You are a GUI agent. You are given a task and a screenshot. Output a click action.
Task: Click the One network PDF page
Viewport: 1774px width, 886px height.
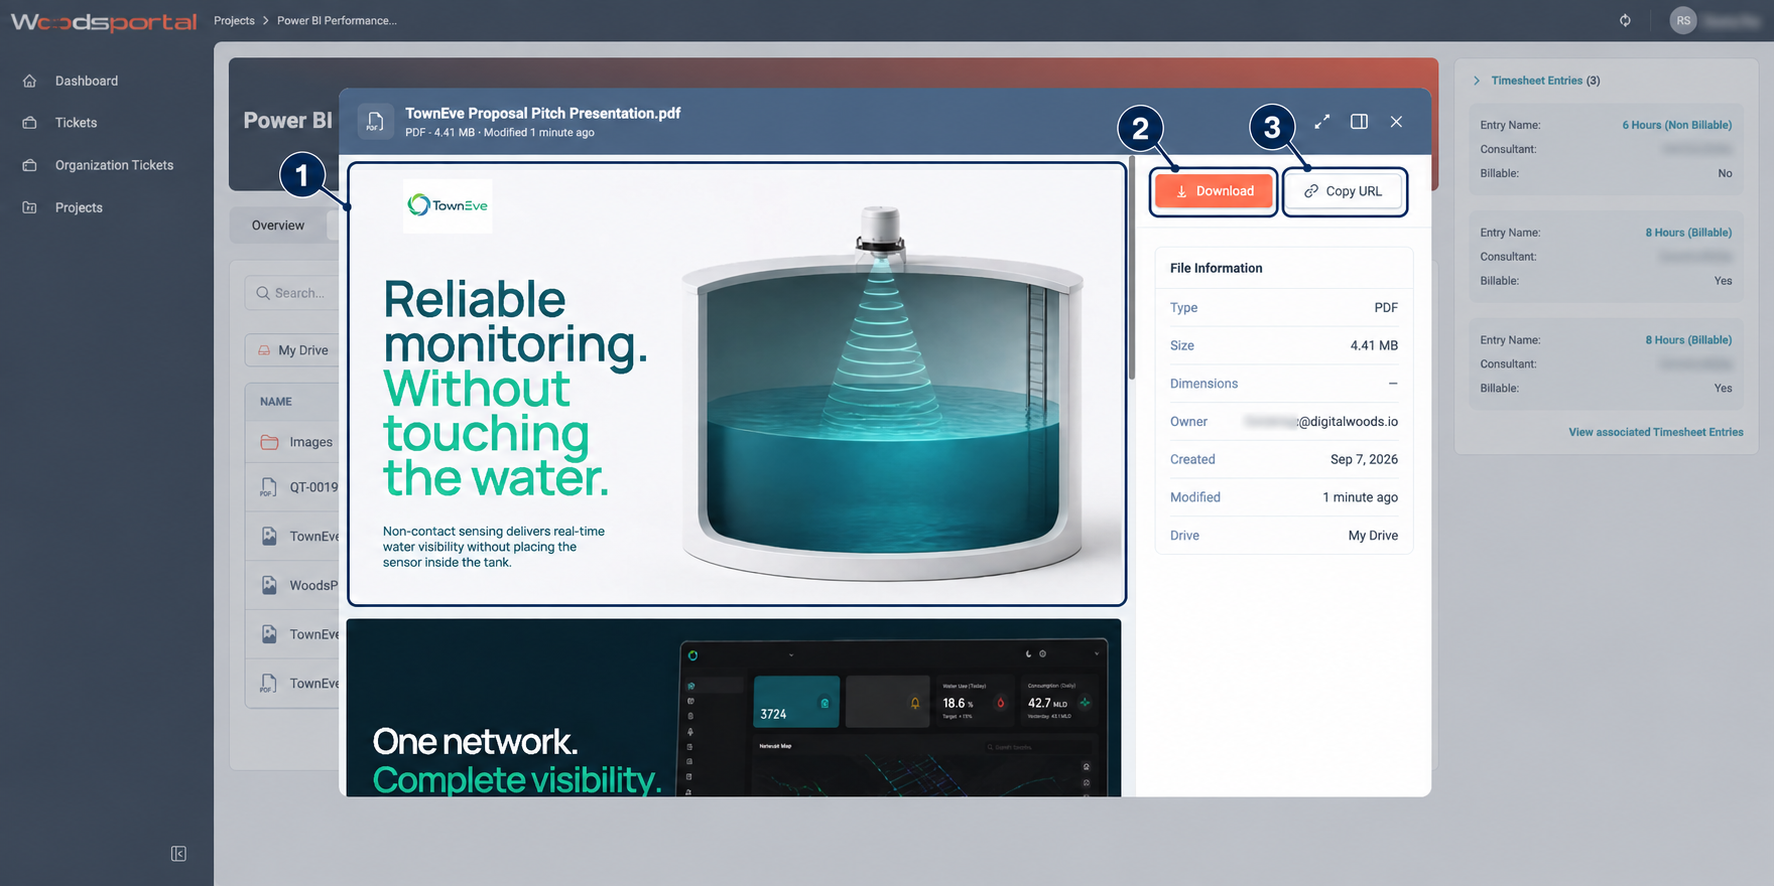(x=734, y=708)
